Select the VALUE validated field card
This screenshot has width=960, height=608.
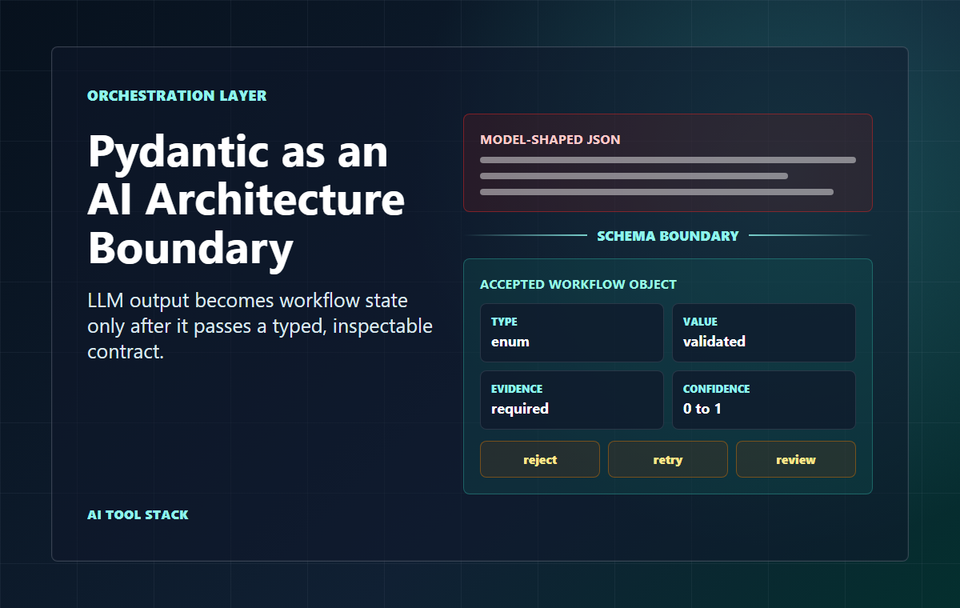(763, 332)
